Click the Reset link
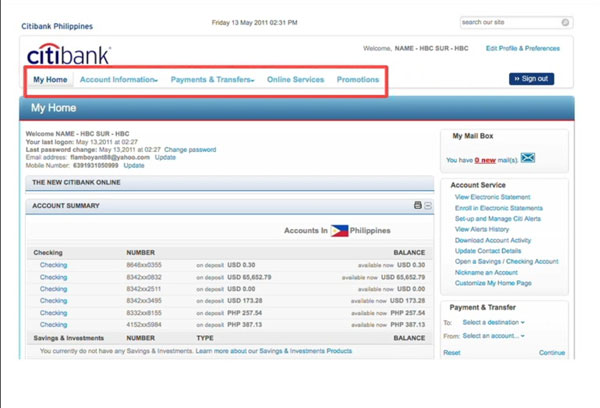The height and width of the screenshot is (408, 600). pos(452,353)
